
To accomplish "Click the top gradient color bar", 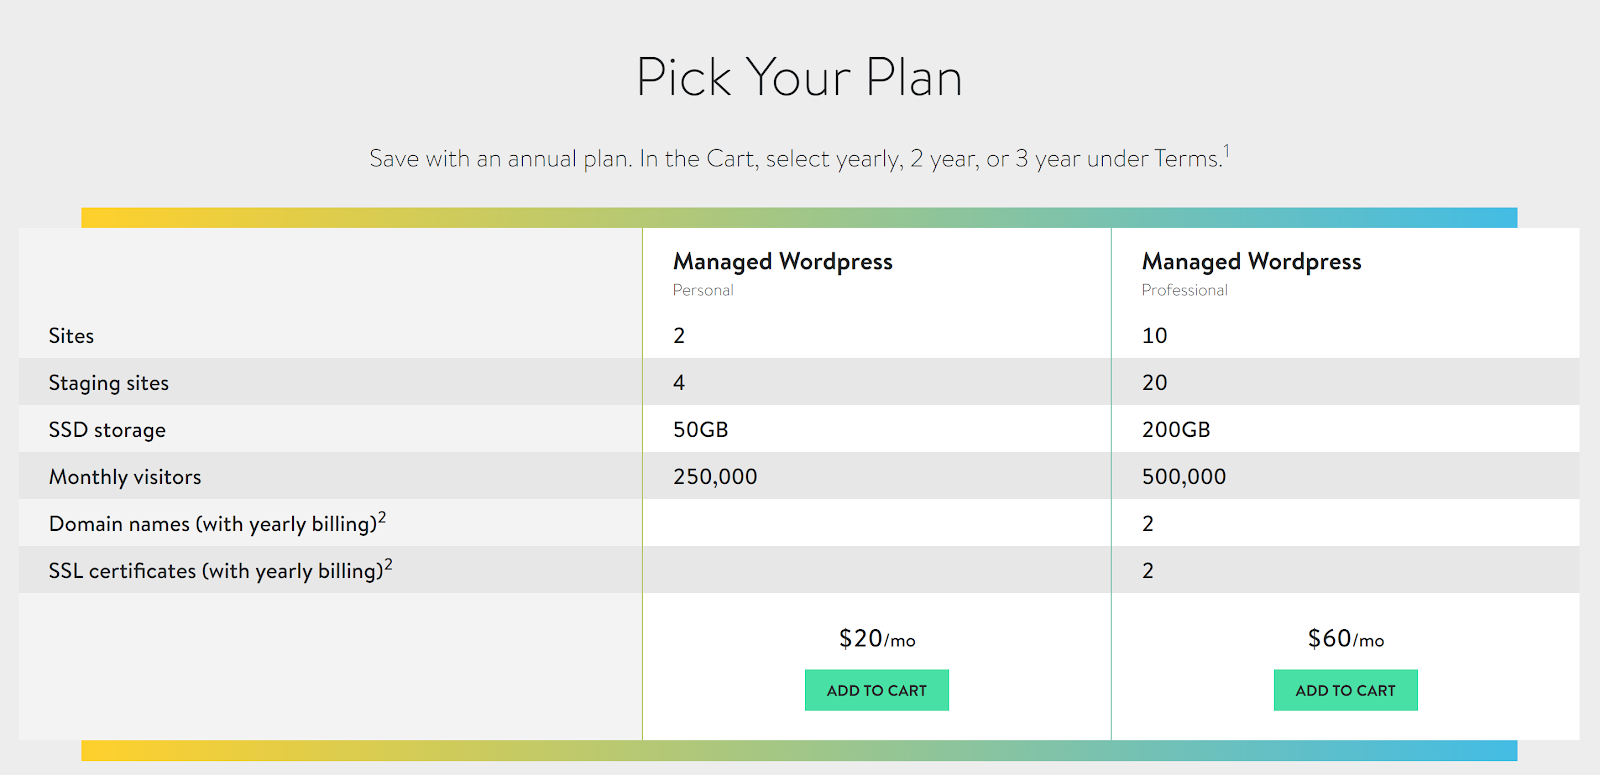I will click(x=799, y=218).
